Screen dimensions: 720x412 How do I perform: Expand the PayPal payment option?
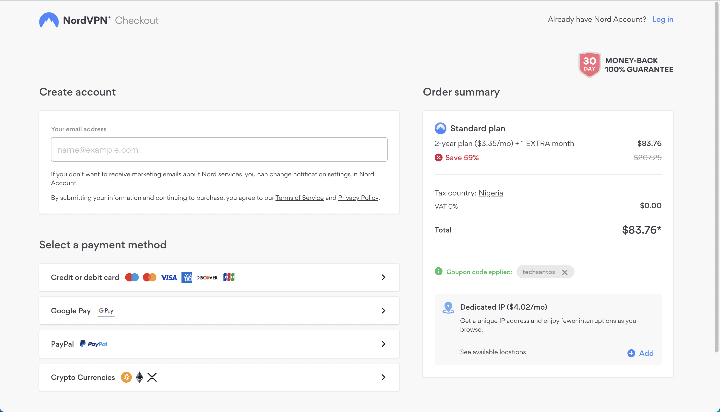pyautogui.click(x=383, y=344)
